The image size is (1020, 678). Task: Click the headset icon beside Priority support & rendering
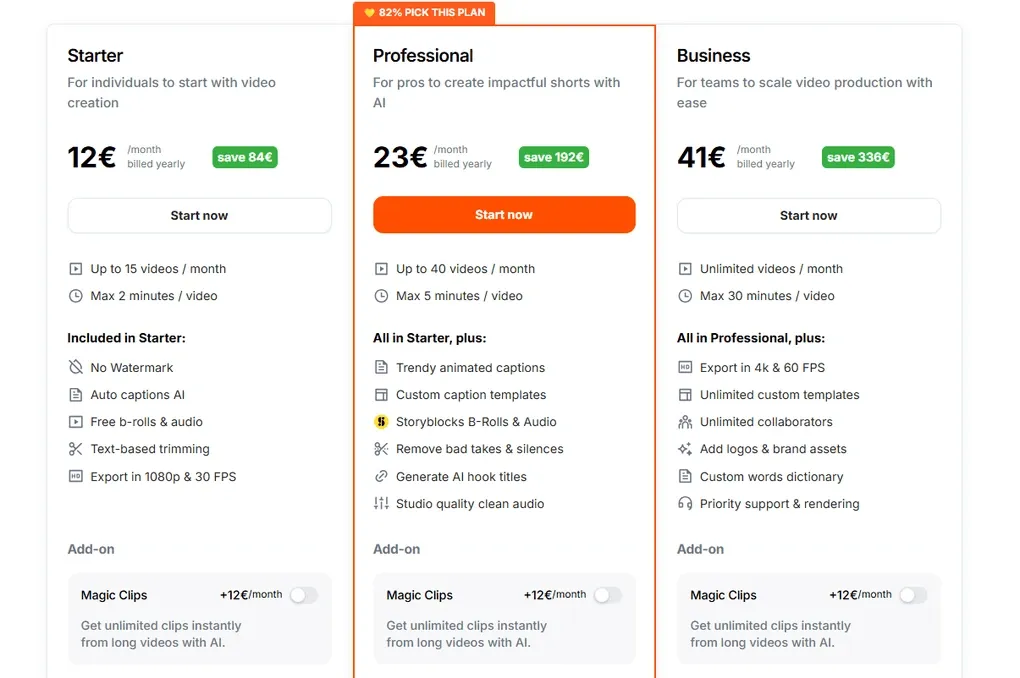pyautogui.click(x=686, y=504)
